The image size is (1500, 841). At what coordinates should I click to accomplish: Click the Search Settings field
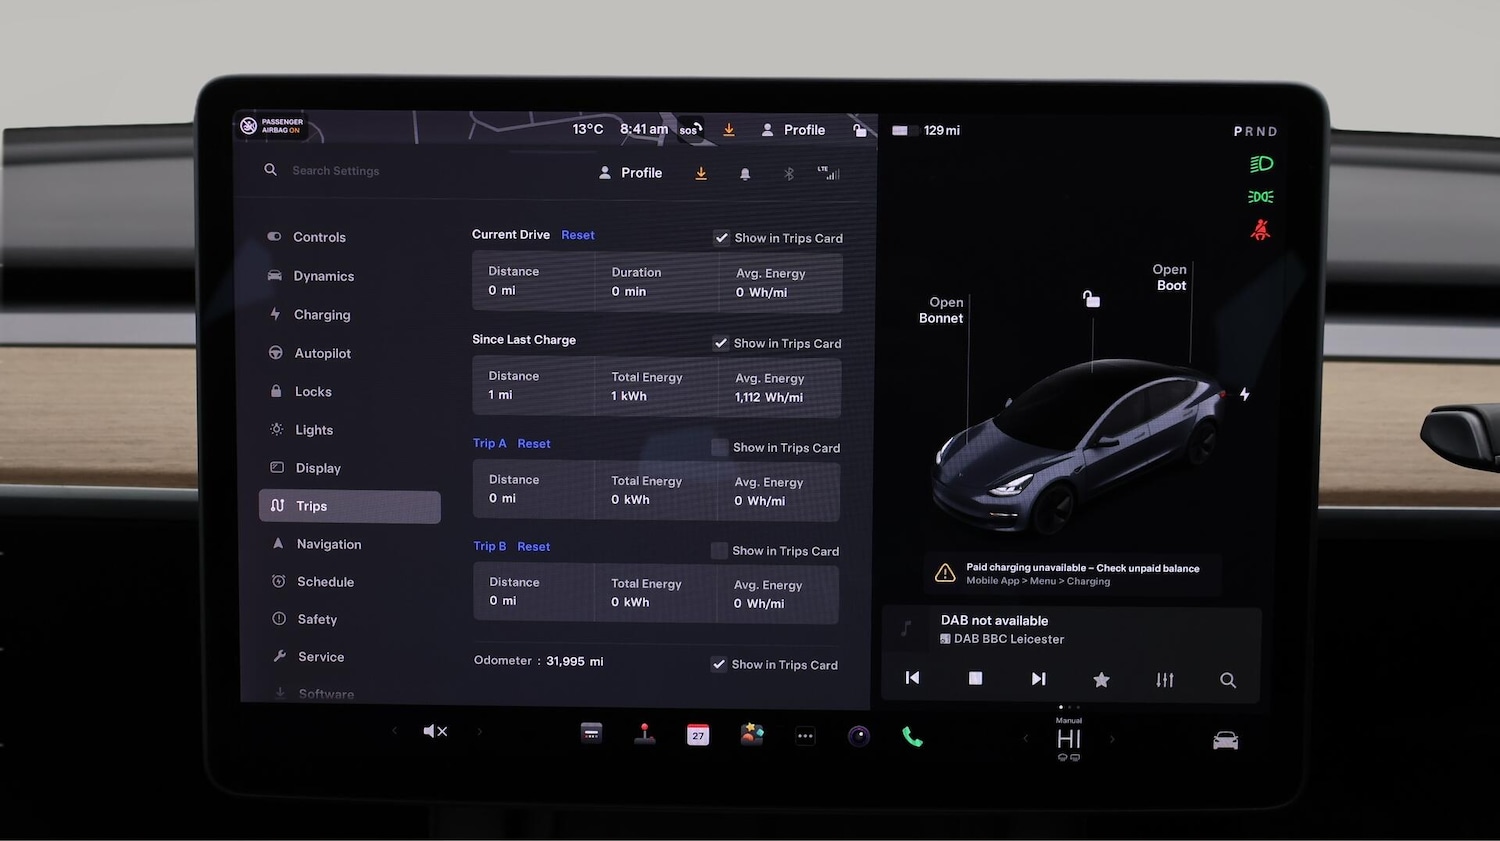pyautogui.click(x=336, y=170)
